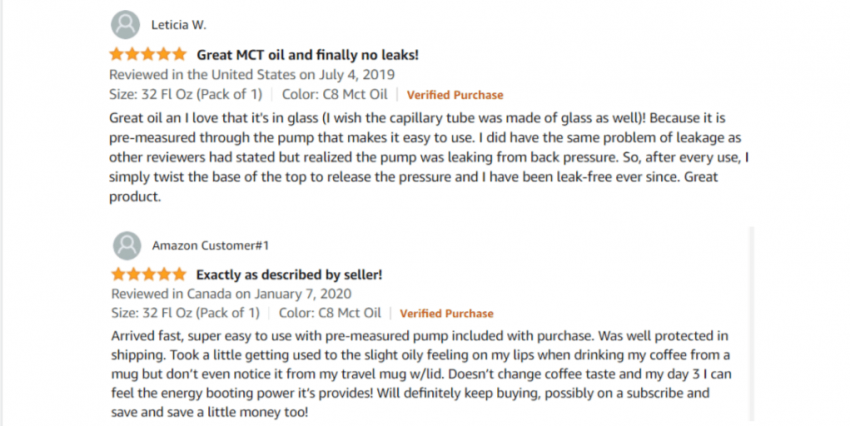850x426 pixels.
Task: Open the 'Great MCT oil and finally no leaks!' title
Action: pyautogui.click(x=307, y=55)
